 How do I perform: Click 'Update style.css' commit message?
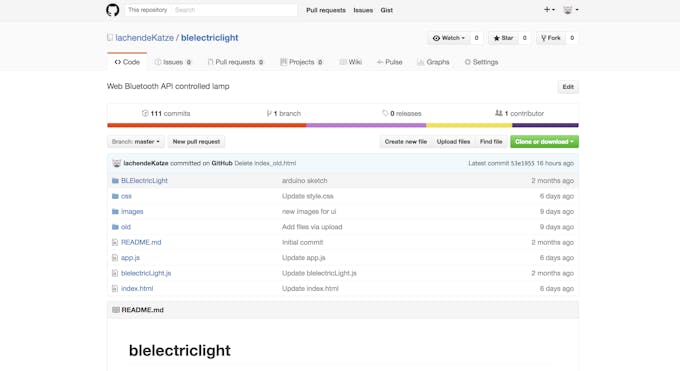pyautogui.click(x=307, y=196)
